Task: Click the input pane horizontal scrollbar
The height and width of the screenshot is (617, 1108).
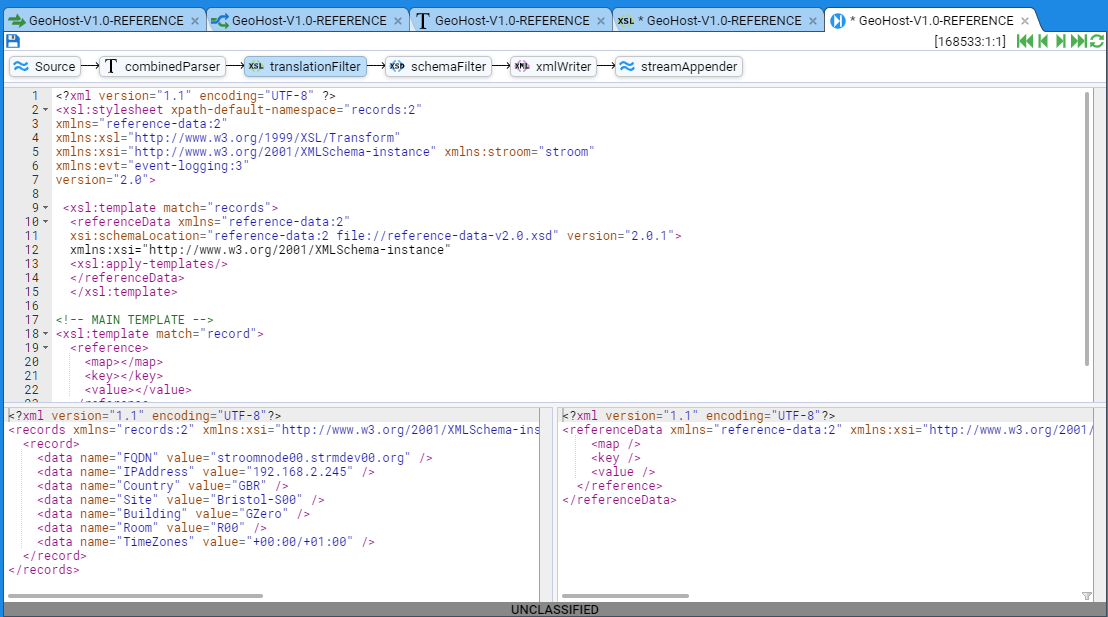Action: coord(135,596)
